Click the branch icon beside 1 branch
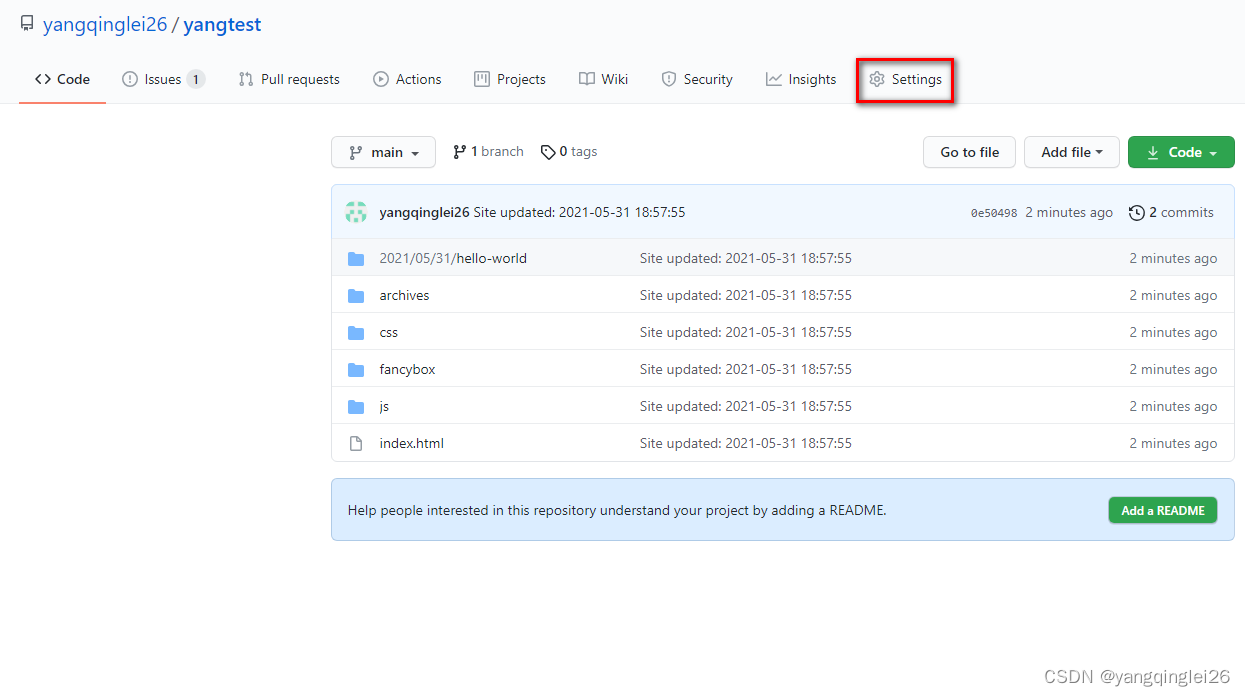Image resolution: width=1245 pixels, height=696 pixels. pyautogui.click(x=459, y=152)
